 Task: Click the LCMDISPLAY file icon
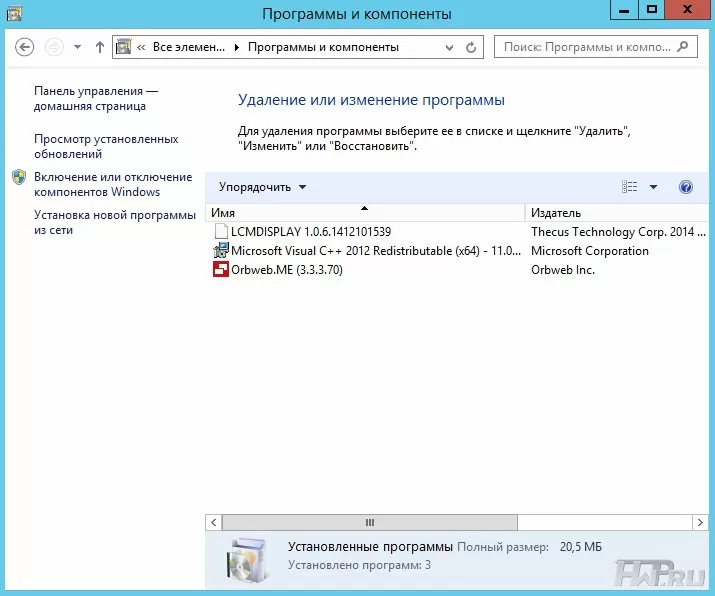pos(221,231)
